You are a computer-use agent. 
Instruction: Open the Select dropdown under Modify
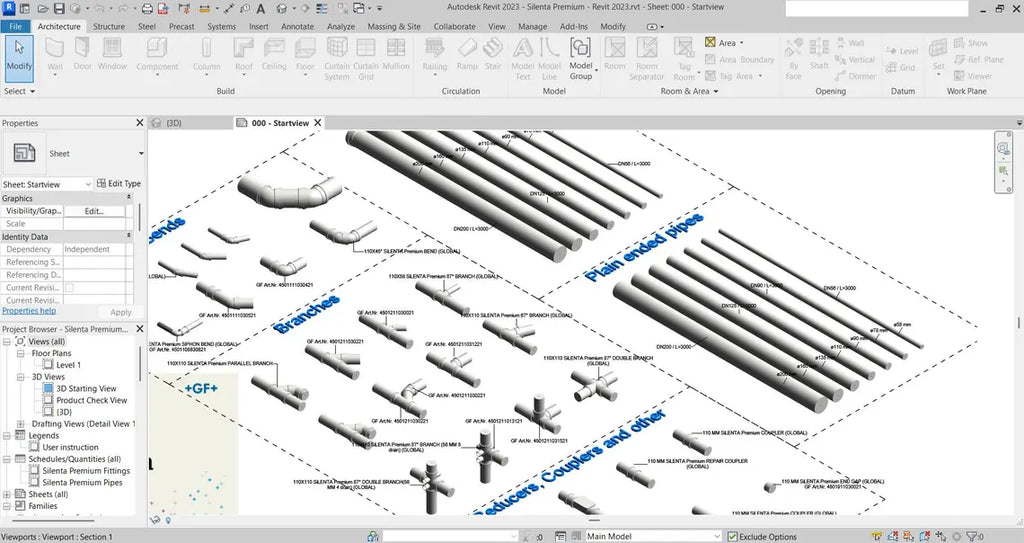(x=19, y=91)
